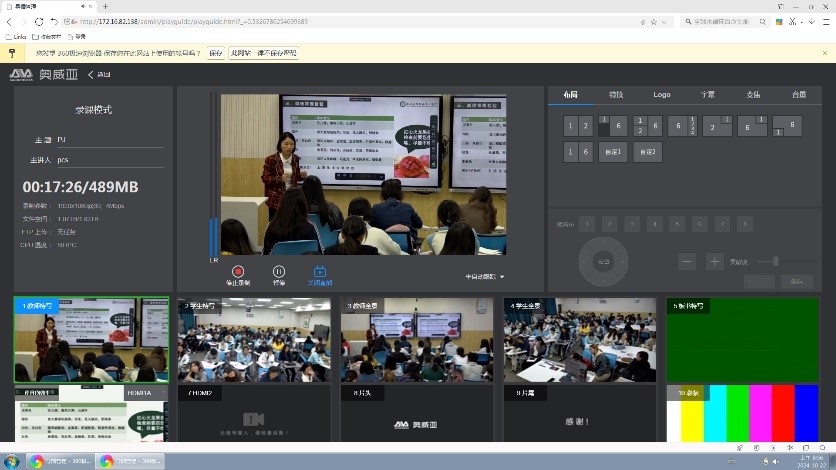This screenshot has height=470, width=836.
Task: Click the red stop recording button
Action: 238,271
